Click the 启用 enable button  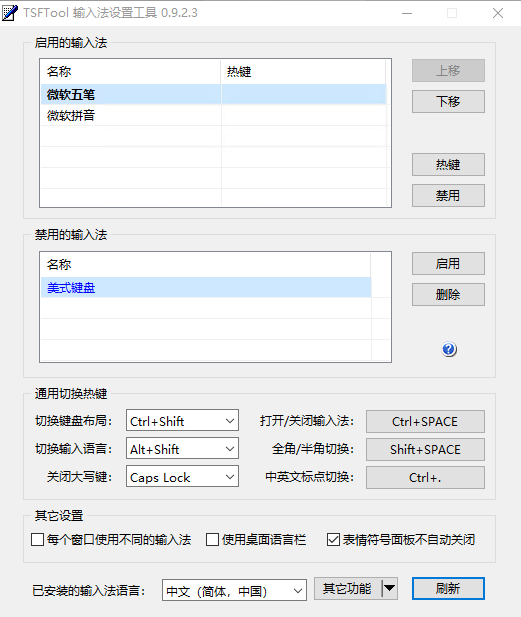448,264
